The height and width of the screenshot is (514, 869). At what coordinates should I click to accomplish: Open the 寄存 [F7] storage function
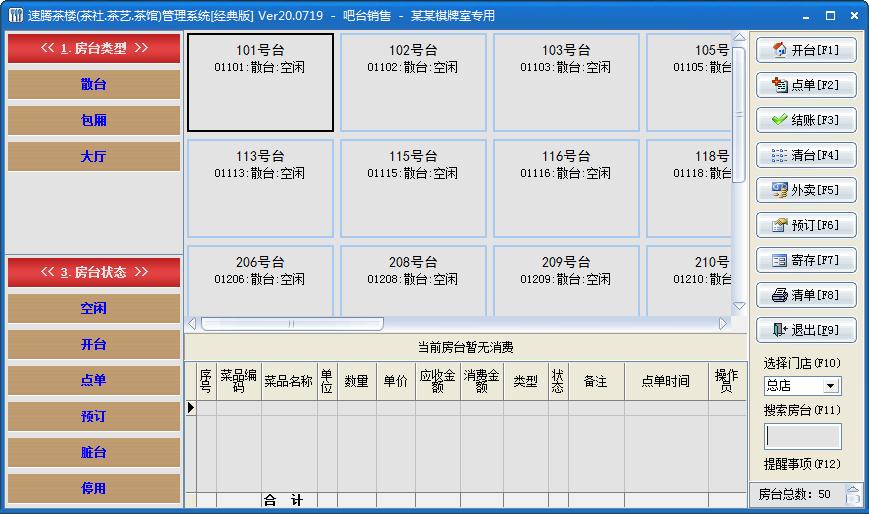coord(805,260)
